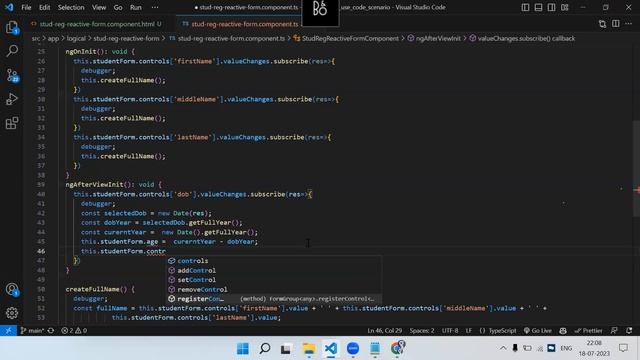Open the notifications bell in status bar
The height and width of the screenshot is (360, 640).
[x=629, y=331]
